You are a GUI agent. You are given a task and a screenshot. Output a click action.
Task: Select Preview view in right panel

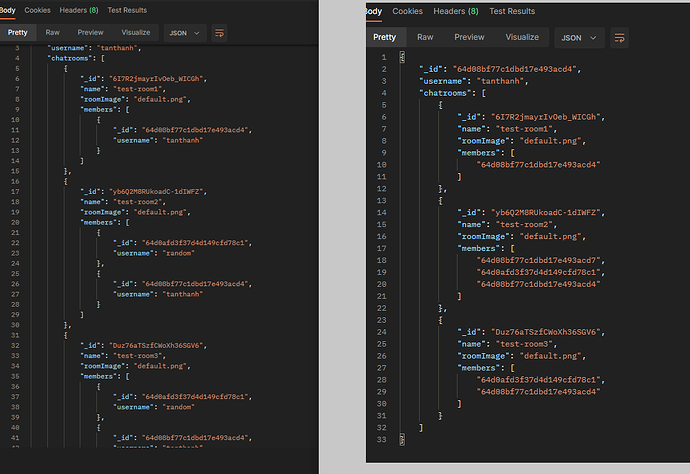(x=469, y=37)
